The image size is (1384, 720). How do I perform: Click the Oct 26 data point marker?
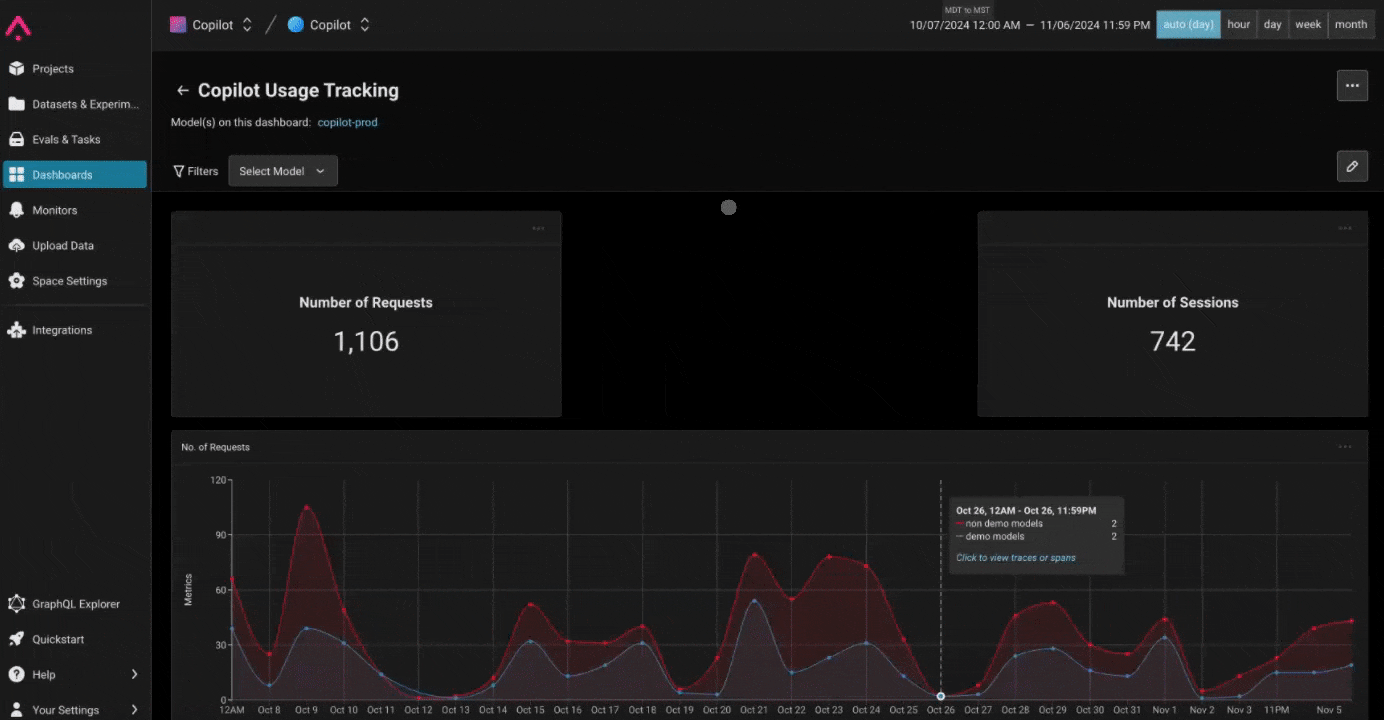click(940, 696)
